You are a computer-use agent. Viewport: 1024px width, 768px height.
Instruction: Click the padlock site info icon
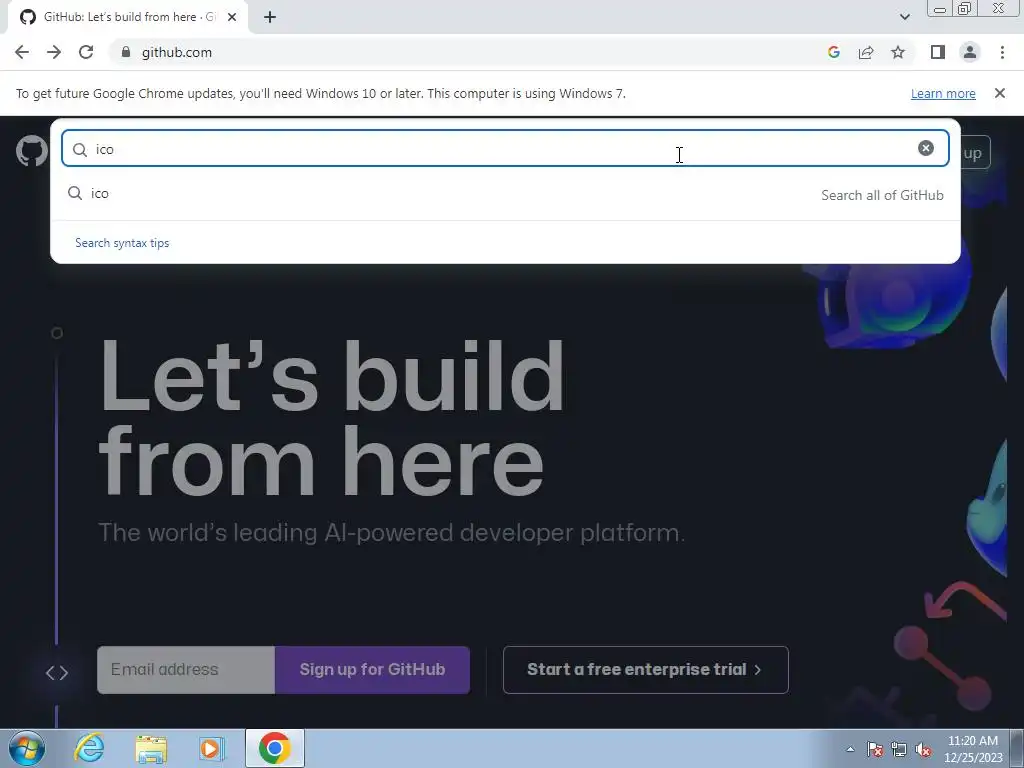point(126,52)
